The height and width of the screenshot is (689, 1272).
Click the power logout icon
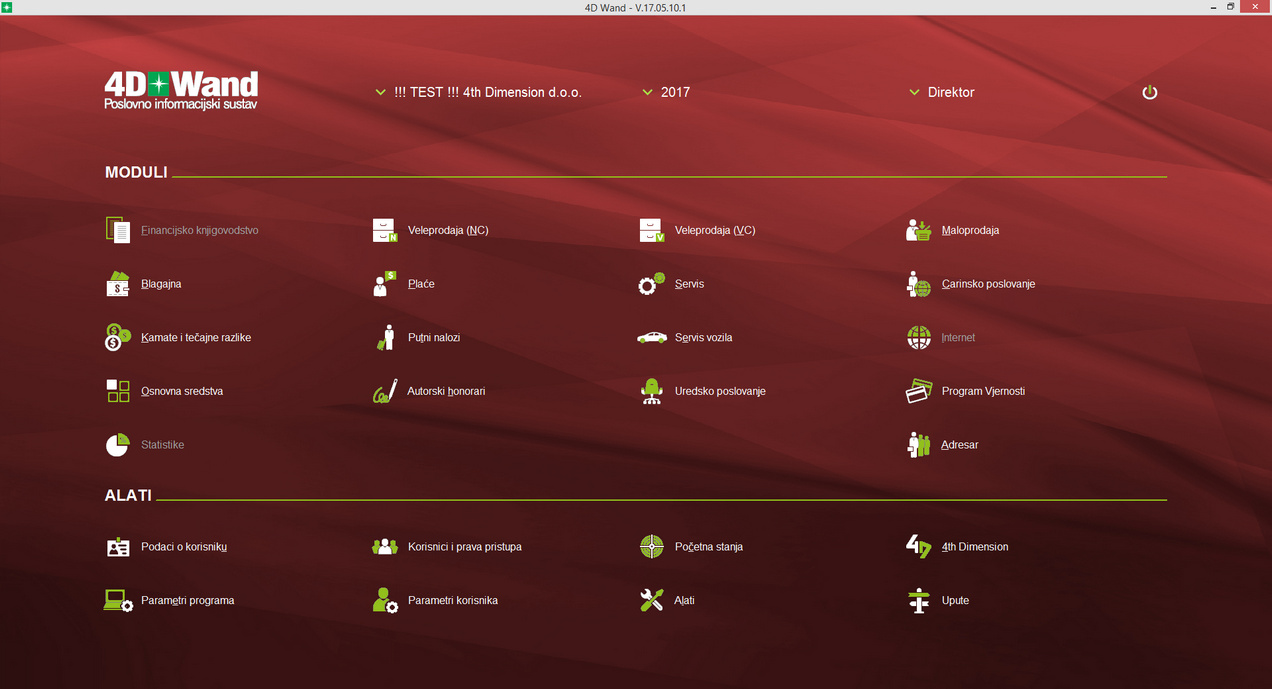(1150, 92)
